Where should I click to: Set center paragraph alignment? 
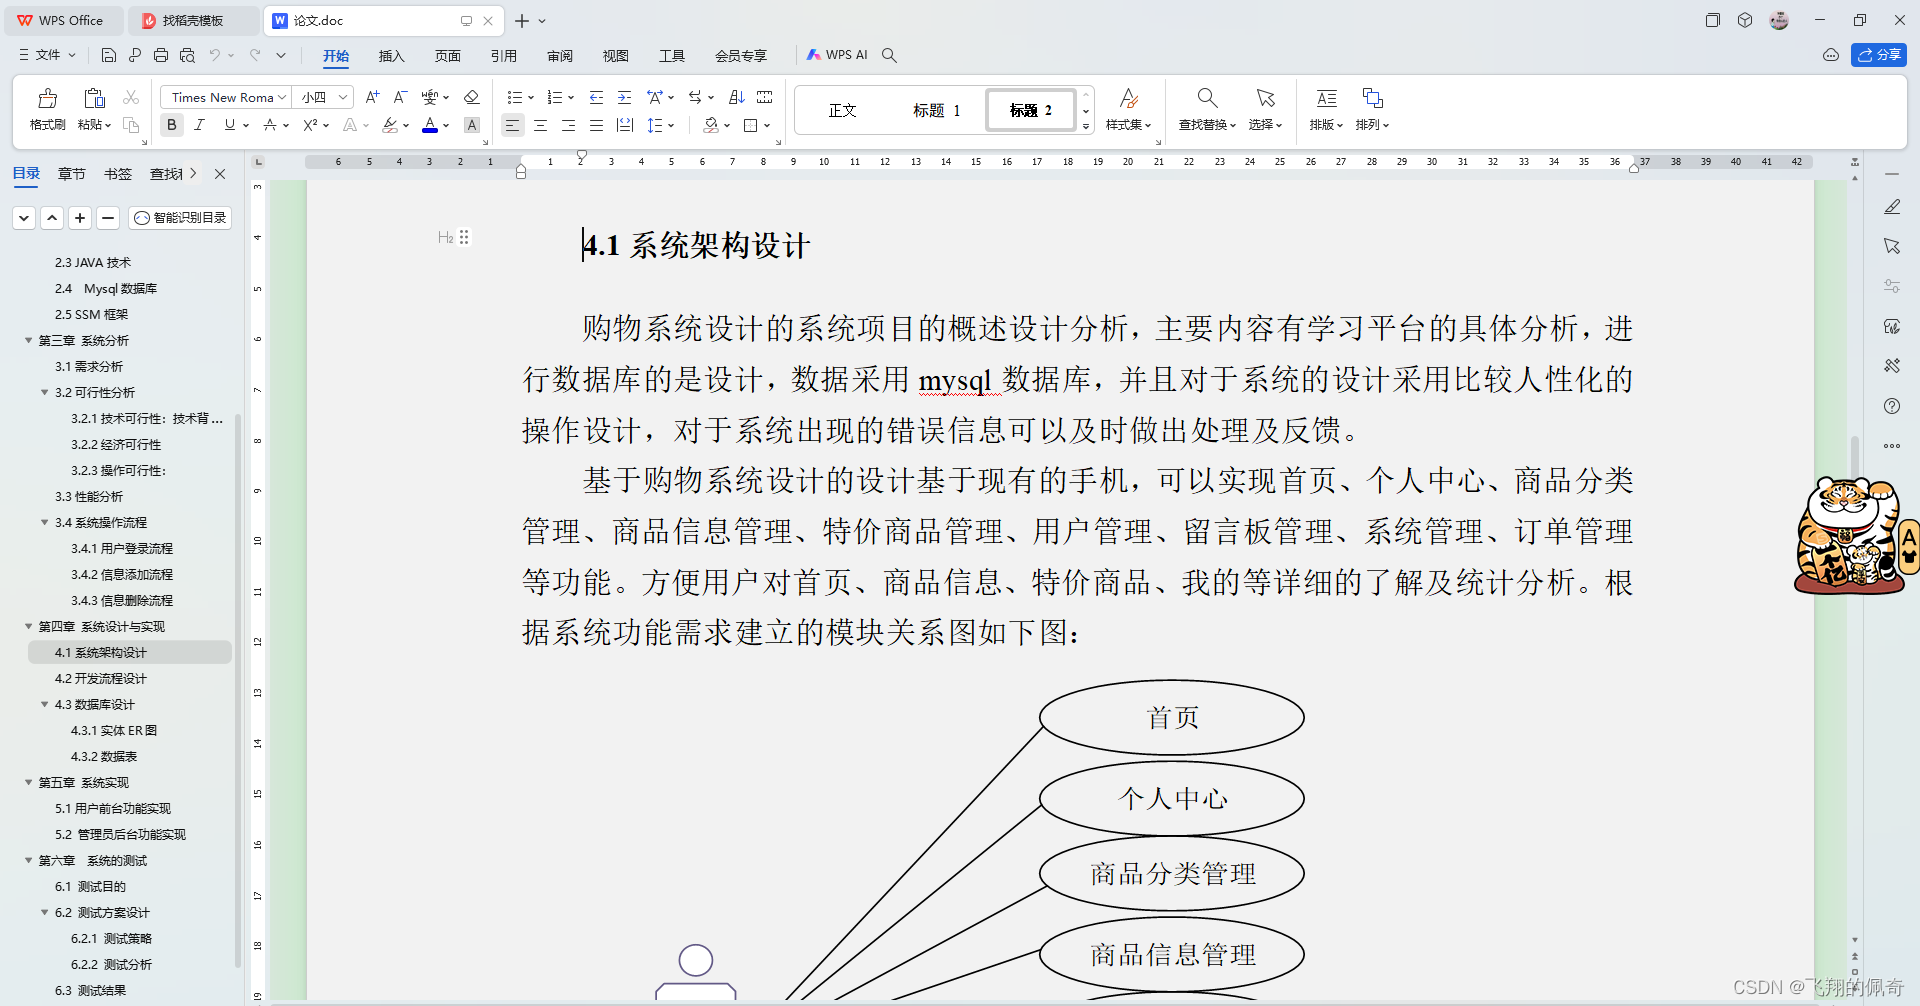[x=540, y=125]
